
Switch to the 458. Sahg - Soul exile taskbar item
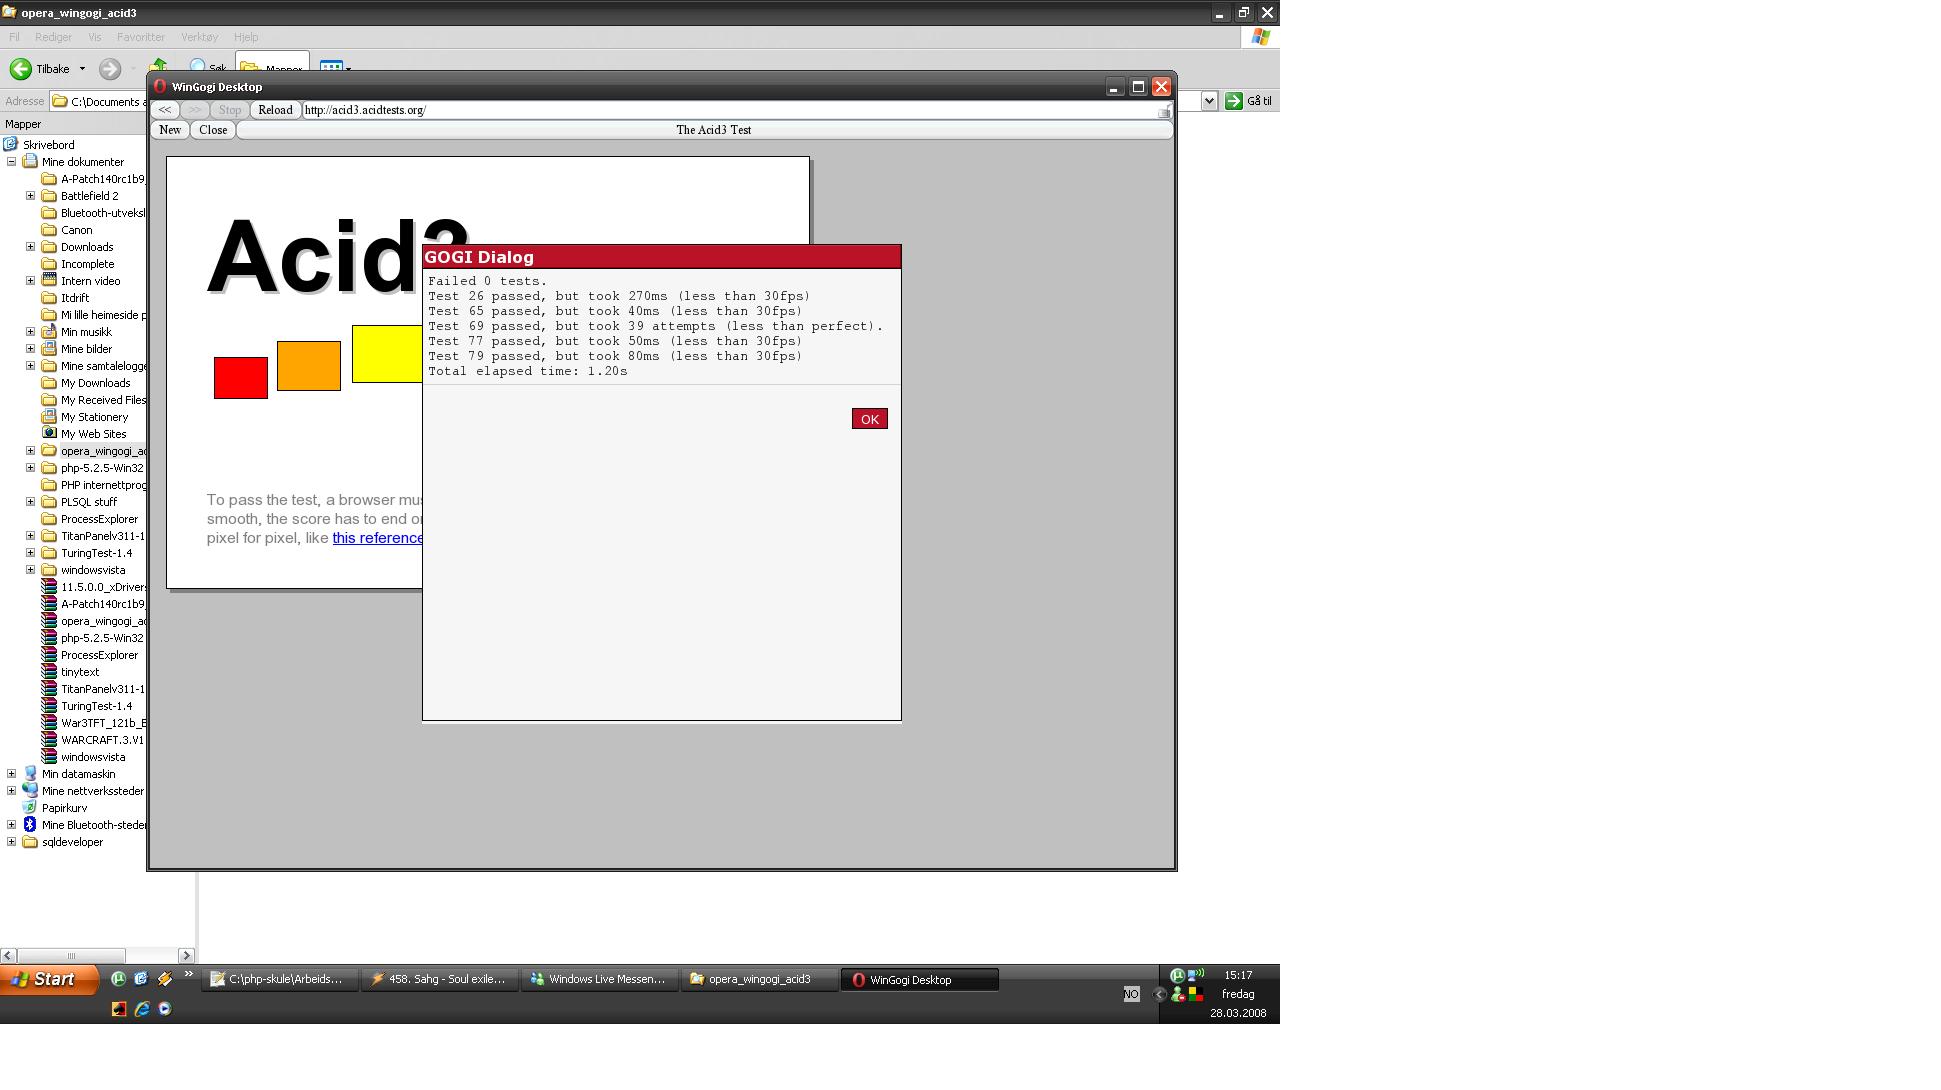click(x=440, y=980)
